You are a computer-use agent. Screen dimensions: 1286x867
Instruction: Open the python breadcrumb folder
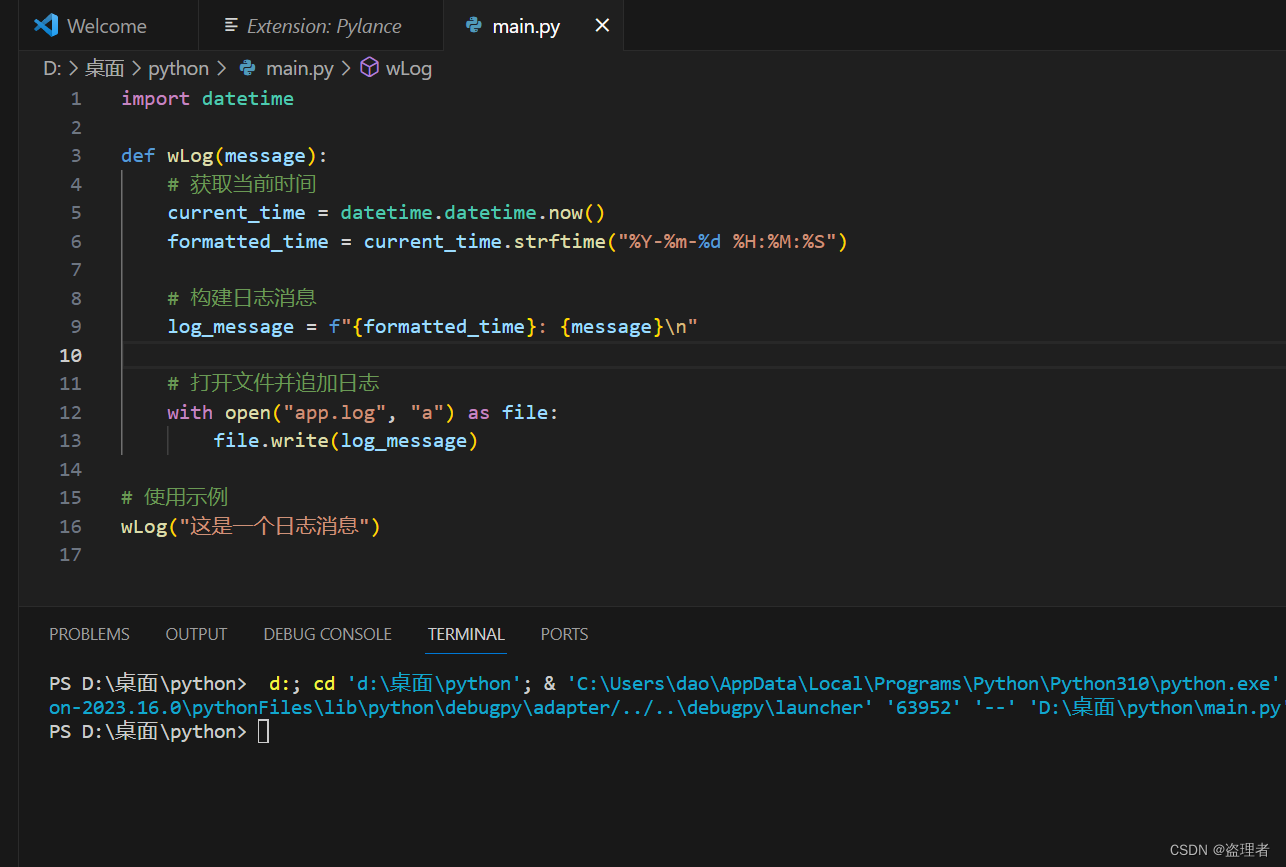coord(178,68)
